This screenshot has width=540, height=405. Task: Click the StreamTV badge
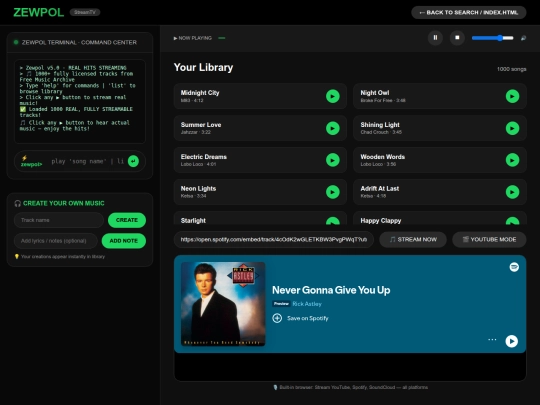coord(85,12)
